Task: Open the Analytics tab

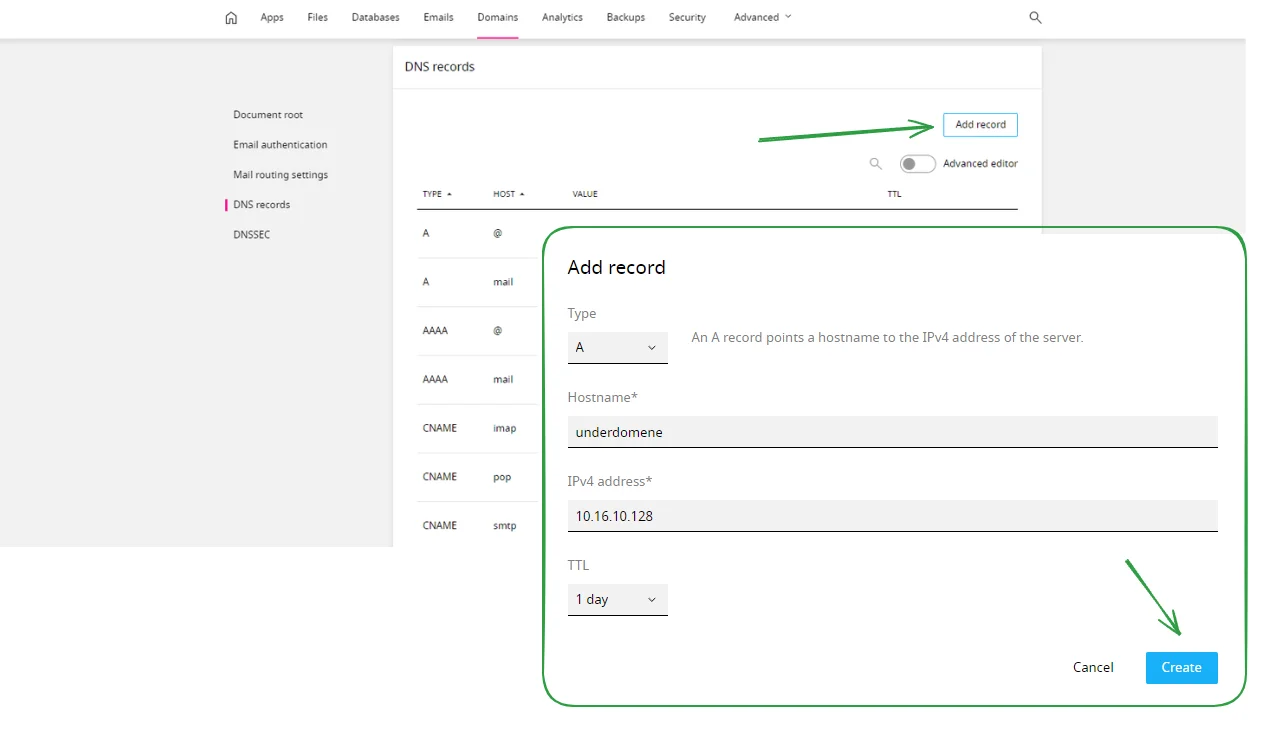Action: pyautogui.click(x=562, y=18)
